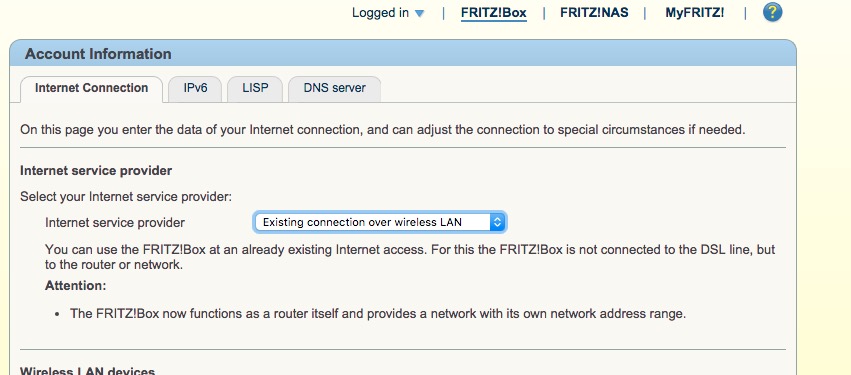851x375 pixels.
Task: Open help via the question mark icon
Action: pyautogui.click(x=772, y=12)
